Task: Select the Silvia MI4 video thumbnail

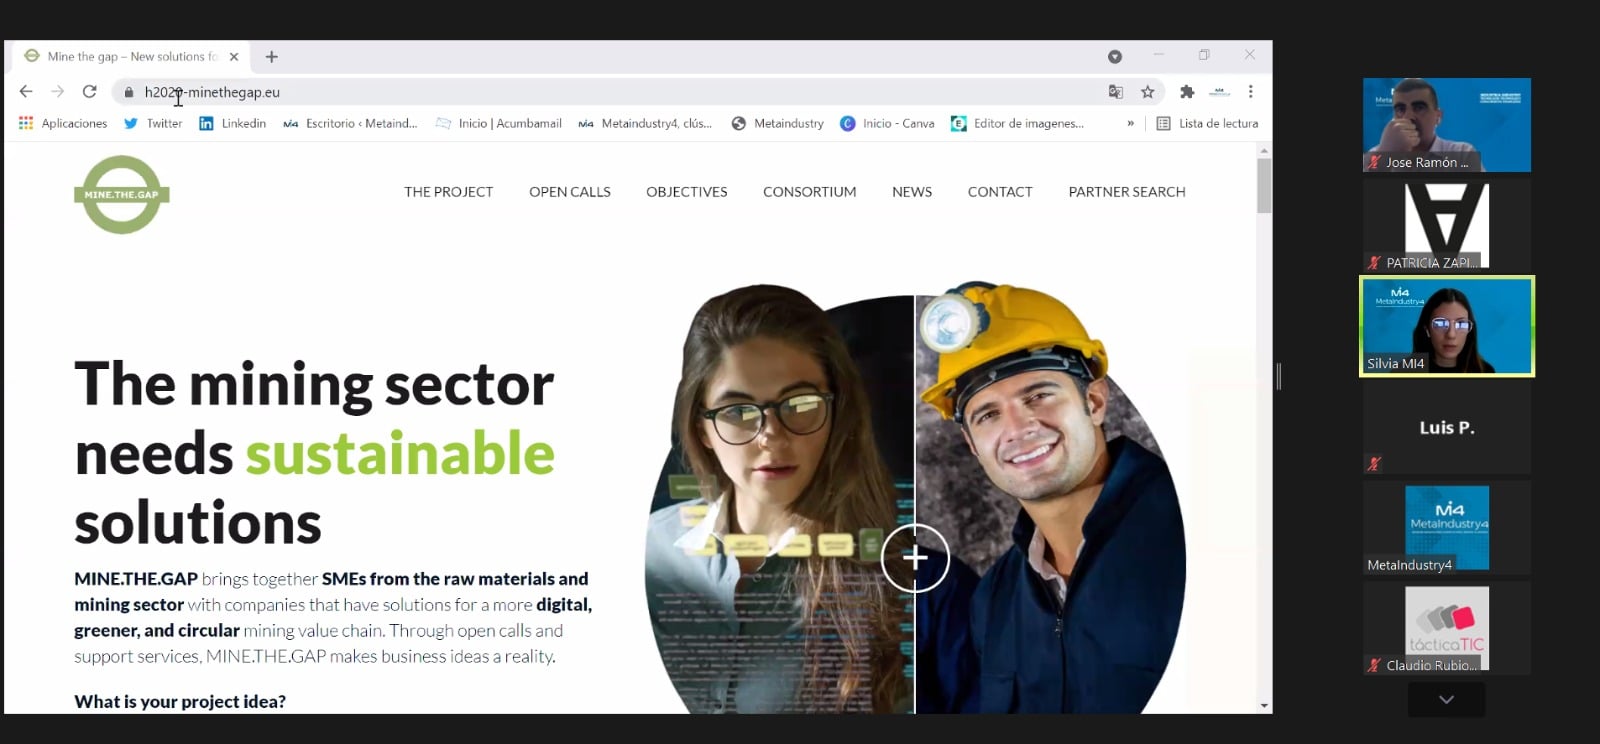Action: (x=1446, y=327)
